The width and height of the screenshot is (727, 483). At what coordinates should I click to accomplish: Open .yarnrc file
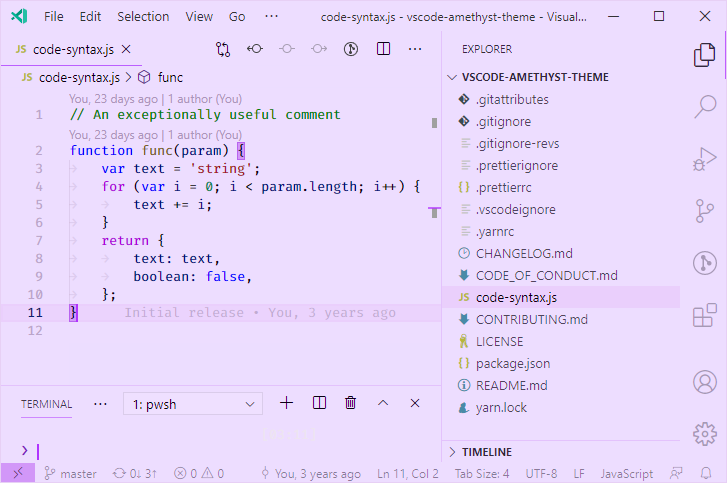pos(561,232)
